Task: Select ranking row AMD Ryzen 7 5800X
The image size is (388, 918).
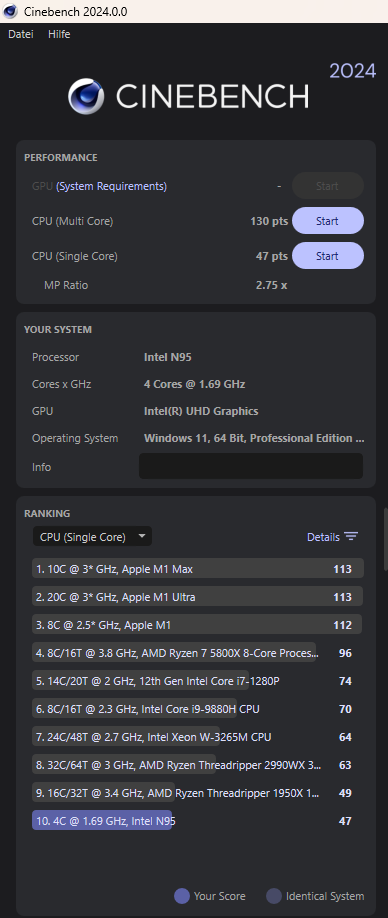Action: (198, 653)
